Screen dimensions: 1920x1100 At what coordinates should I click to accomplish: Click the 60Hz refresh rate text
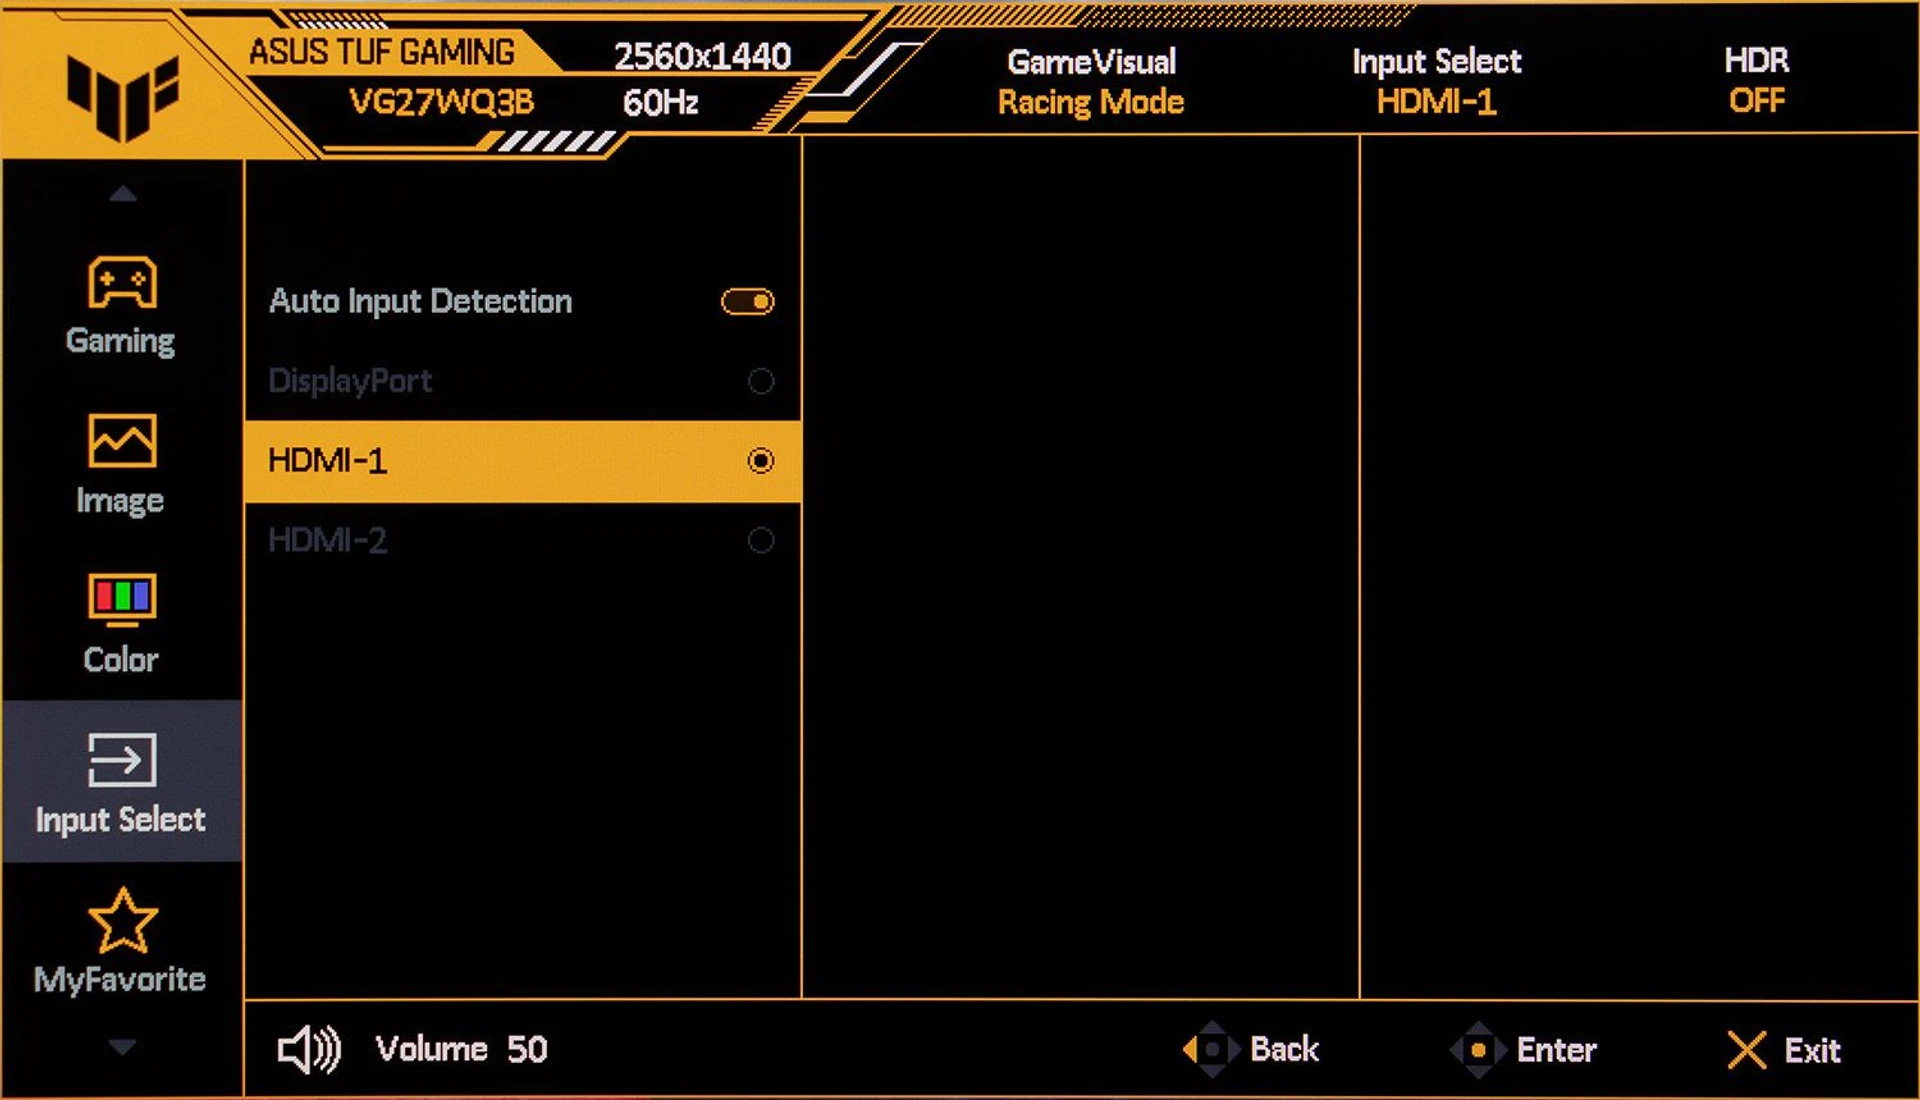660,102
